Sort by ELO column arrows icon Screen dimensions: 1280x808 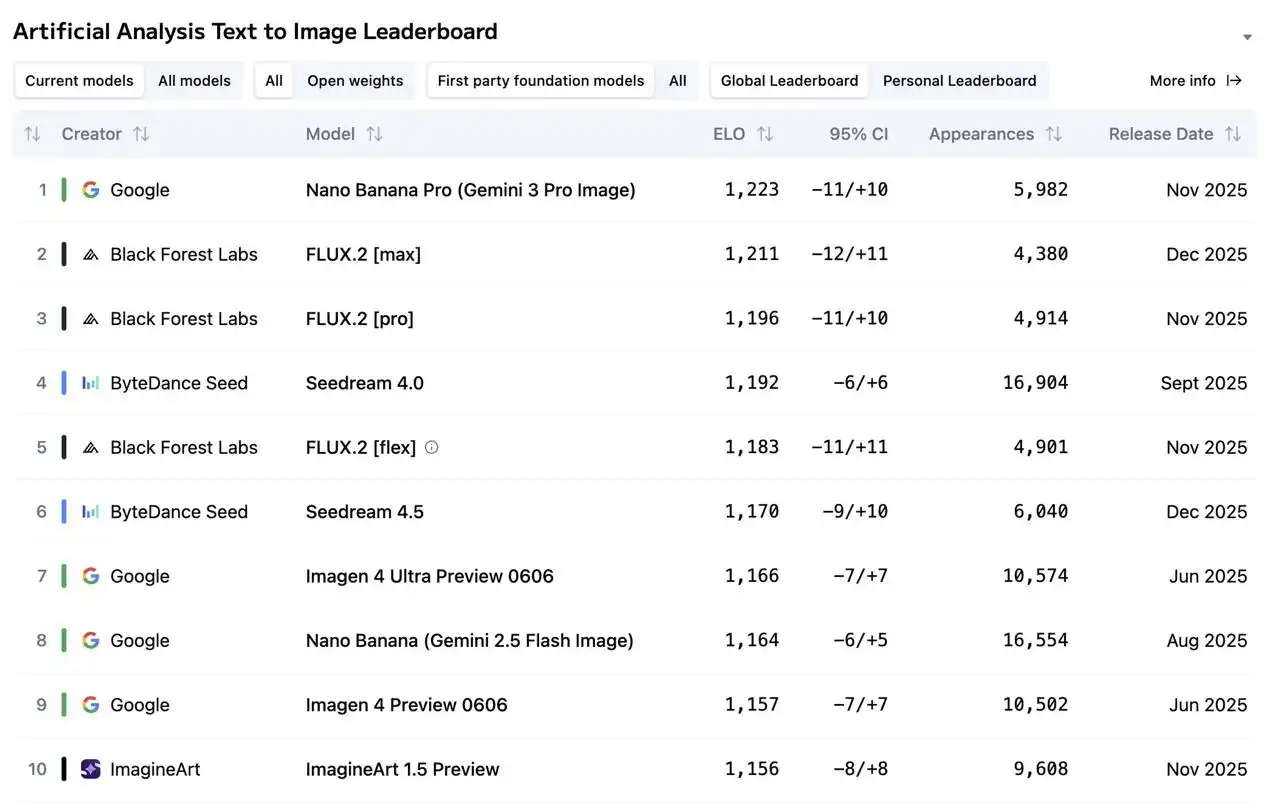point(765,134)
